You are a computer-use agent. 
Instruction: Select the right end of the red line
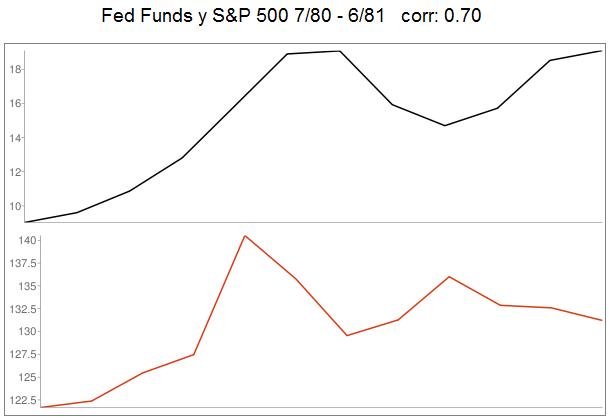coord(601,320)
